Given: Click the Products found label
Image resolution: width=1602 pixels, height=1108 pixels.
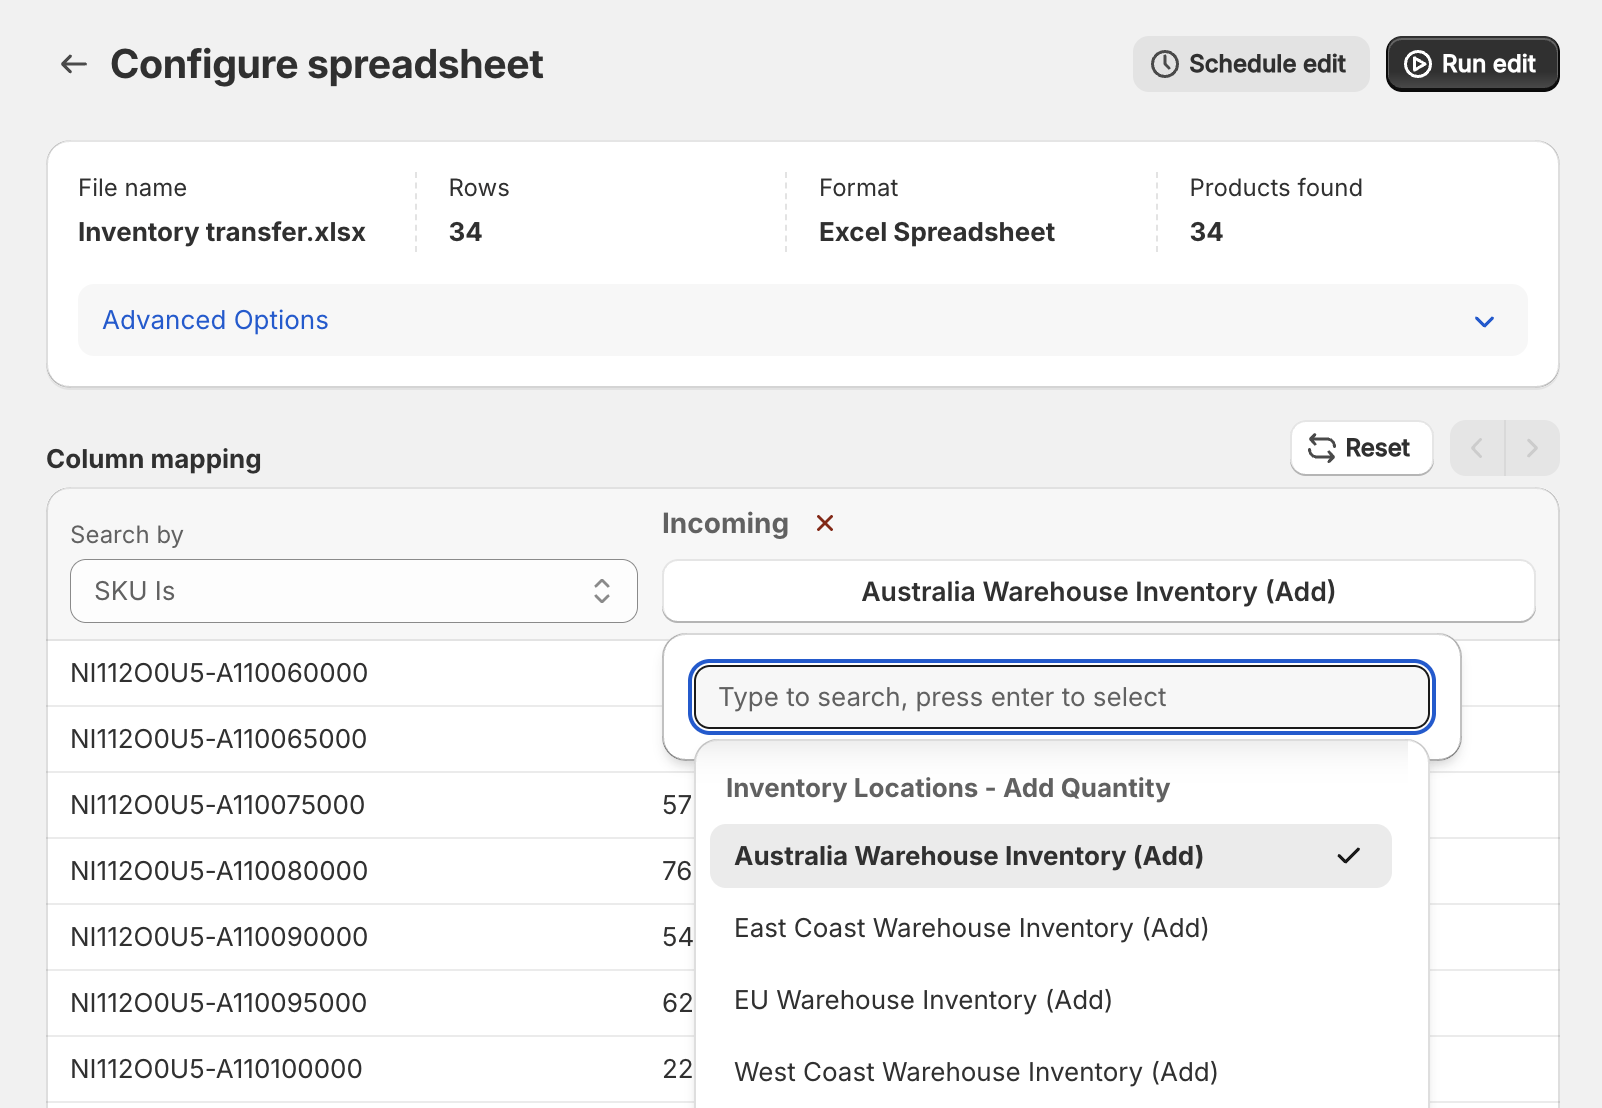Looking at the screenshot, I should (x=1276, y=188).
